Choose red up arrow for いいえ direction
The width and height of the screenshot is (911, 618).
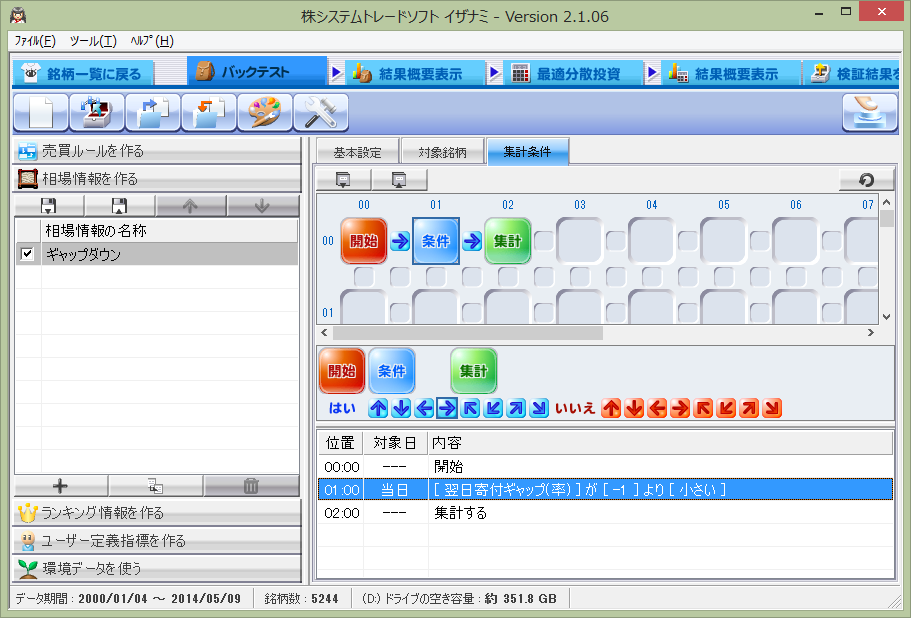[611, 408]
